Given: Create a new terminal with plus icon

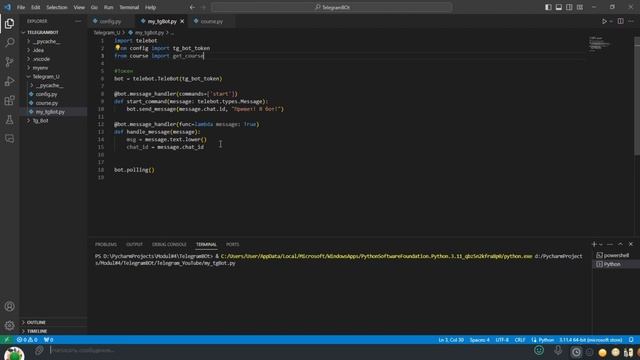Looking at the screenshot, I should (594, 244).
